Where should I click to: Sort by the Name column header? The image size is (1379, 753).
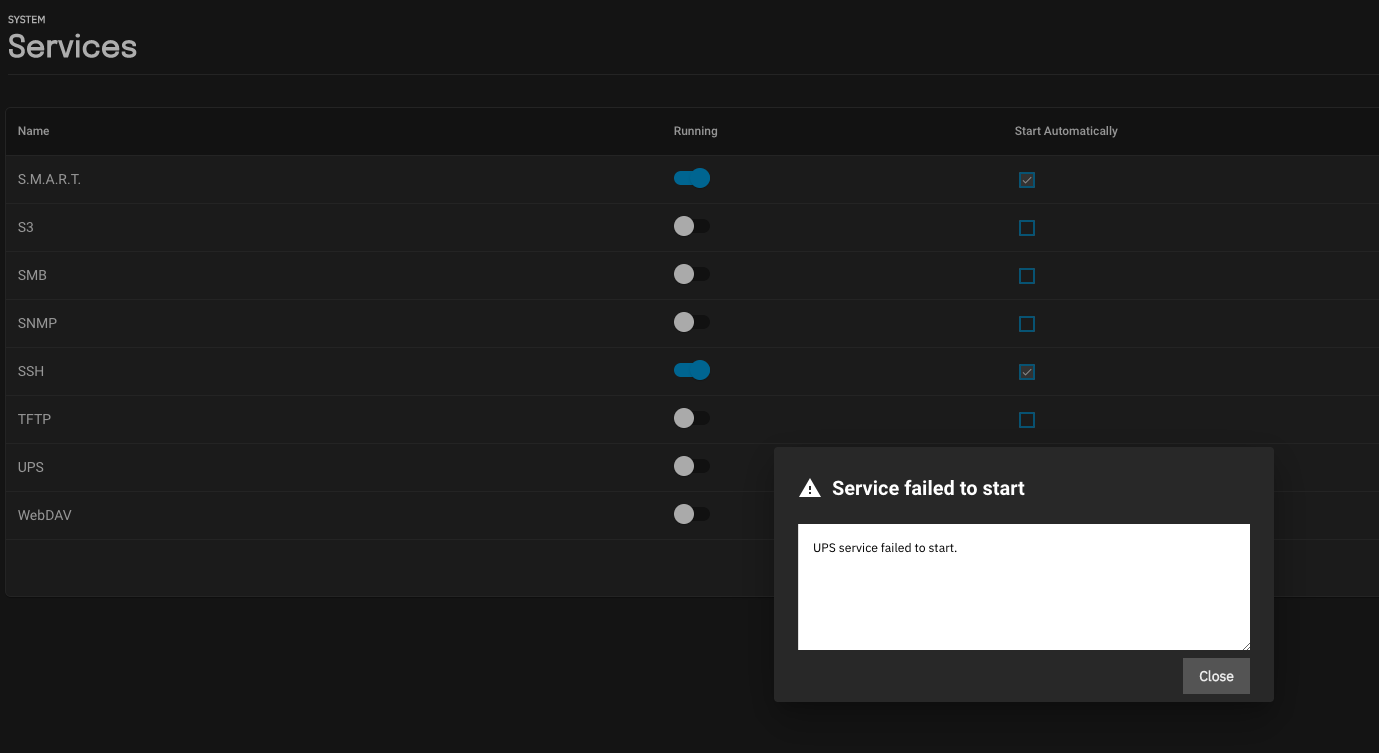[x=34, y=131]
